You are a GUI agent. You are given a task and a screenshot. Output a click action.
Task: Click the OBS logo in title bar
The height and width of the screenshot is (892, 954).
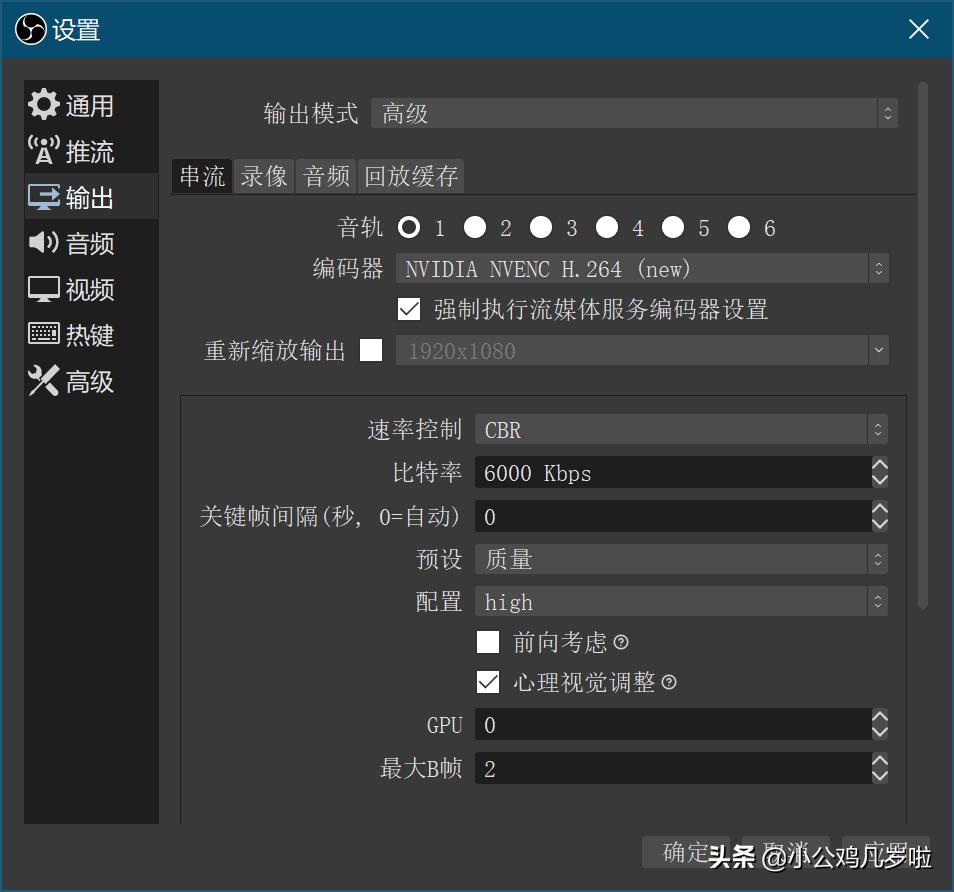click(30, 29)
